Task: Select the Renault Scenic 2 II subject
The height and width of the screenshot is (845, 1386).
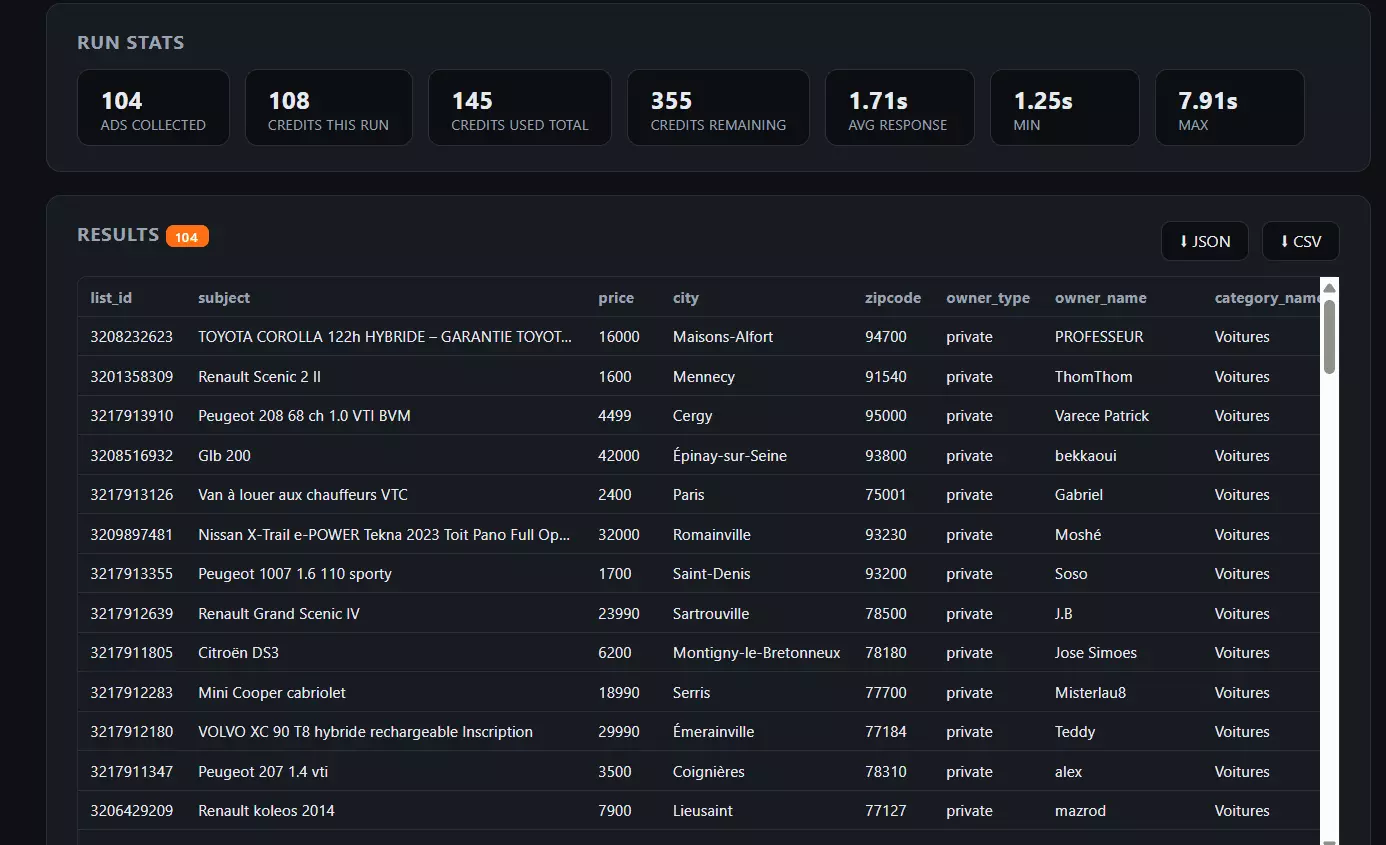Action: click(x=259, y=377)
